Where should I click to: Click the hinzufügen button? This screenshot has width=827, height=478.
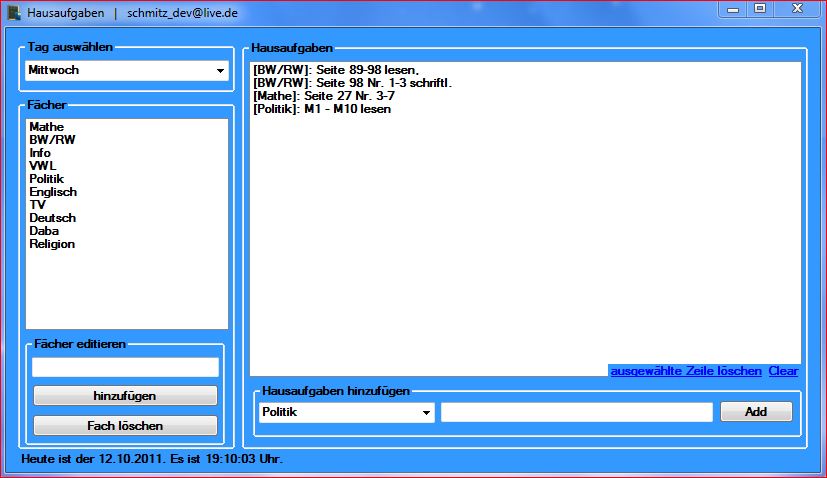coord(125,395)
